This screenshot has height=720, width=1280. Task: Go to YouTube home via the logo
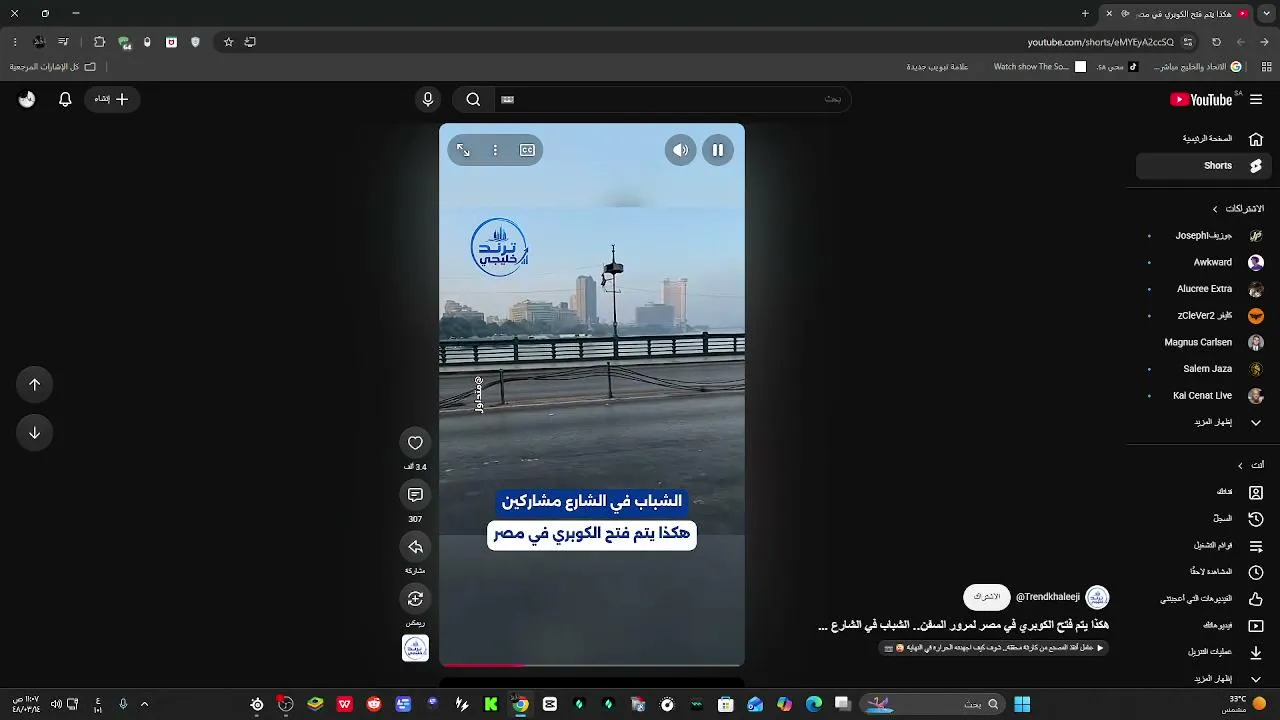pyautogui.click(x=1201, y=99)
